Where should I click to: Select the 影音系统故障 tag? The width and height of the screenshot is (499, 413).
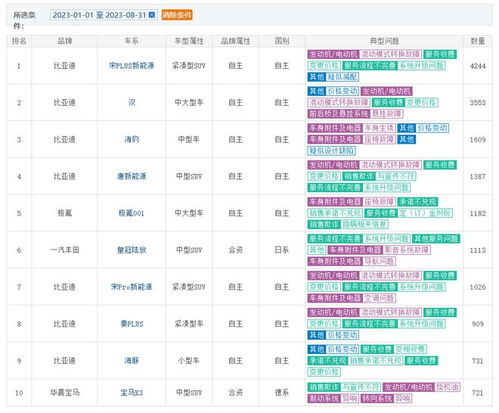click(407, 250)
